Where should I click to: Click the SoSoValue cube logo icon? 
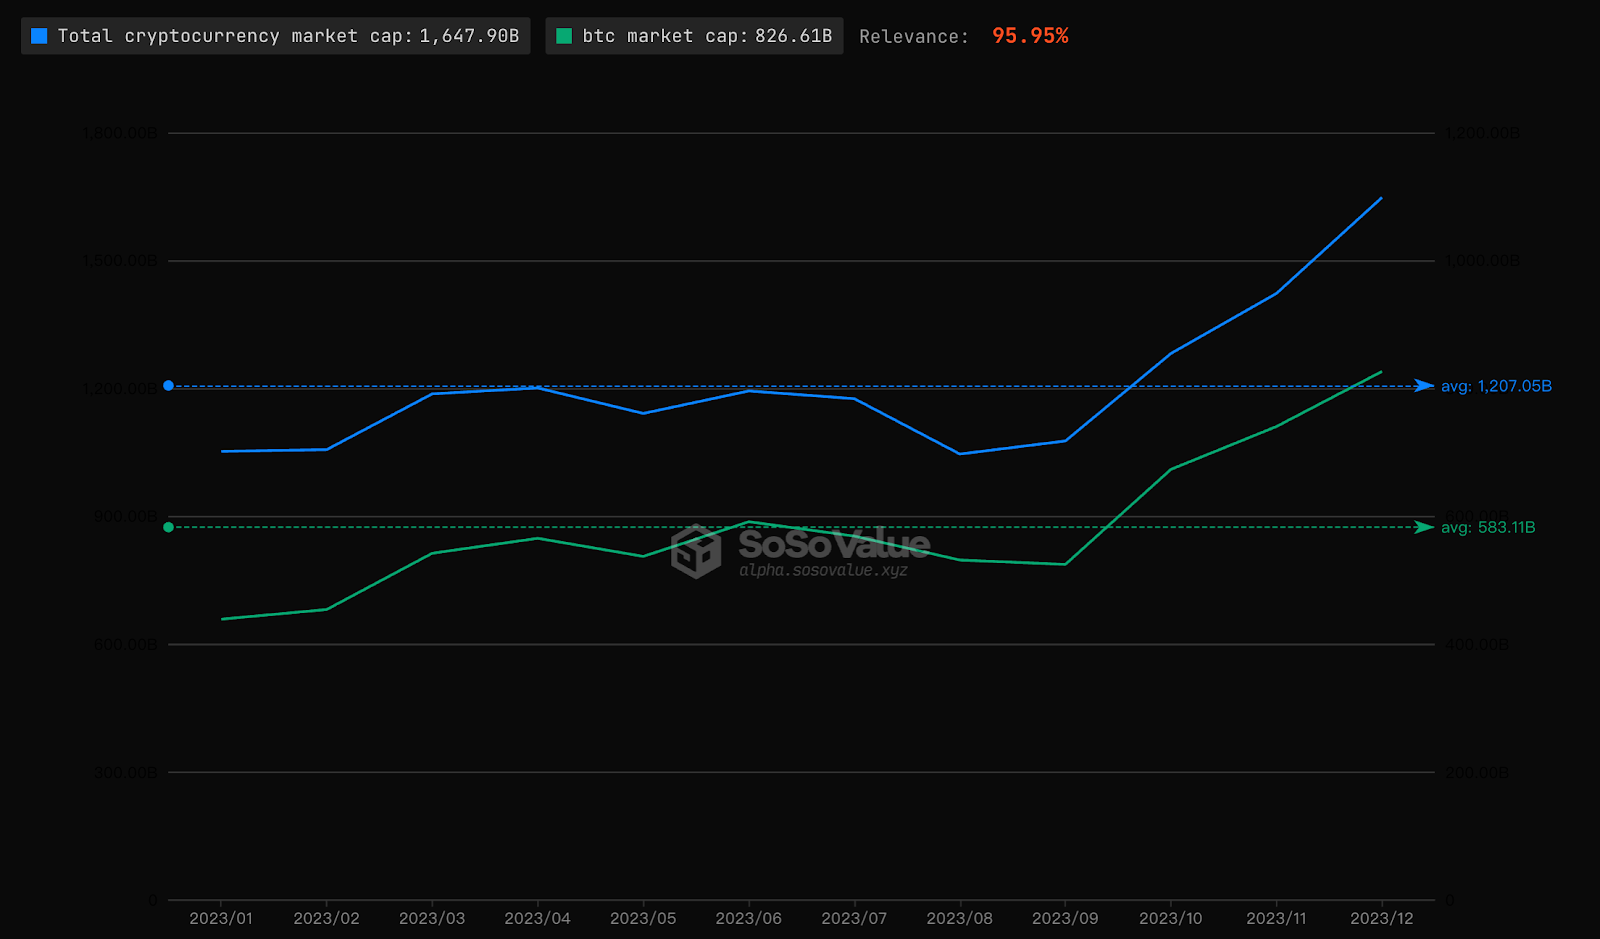(x=696, y=551)
